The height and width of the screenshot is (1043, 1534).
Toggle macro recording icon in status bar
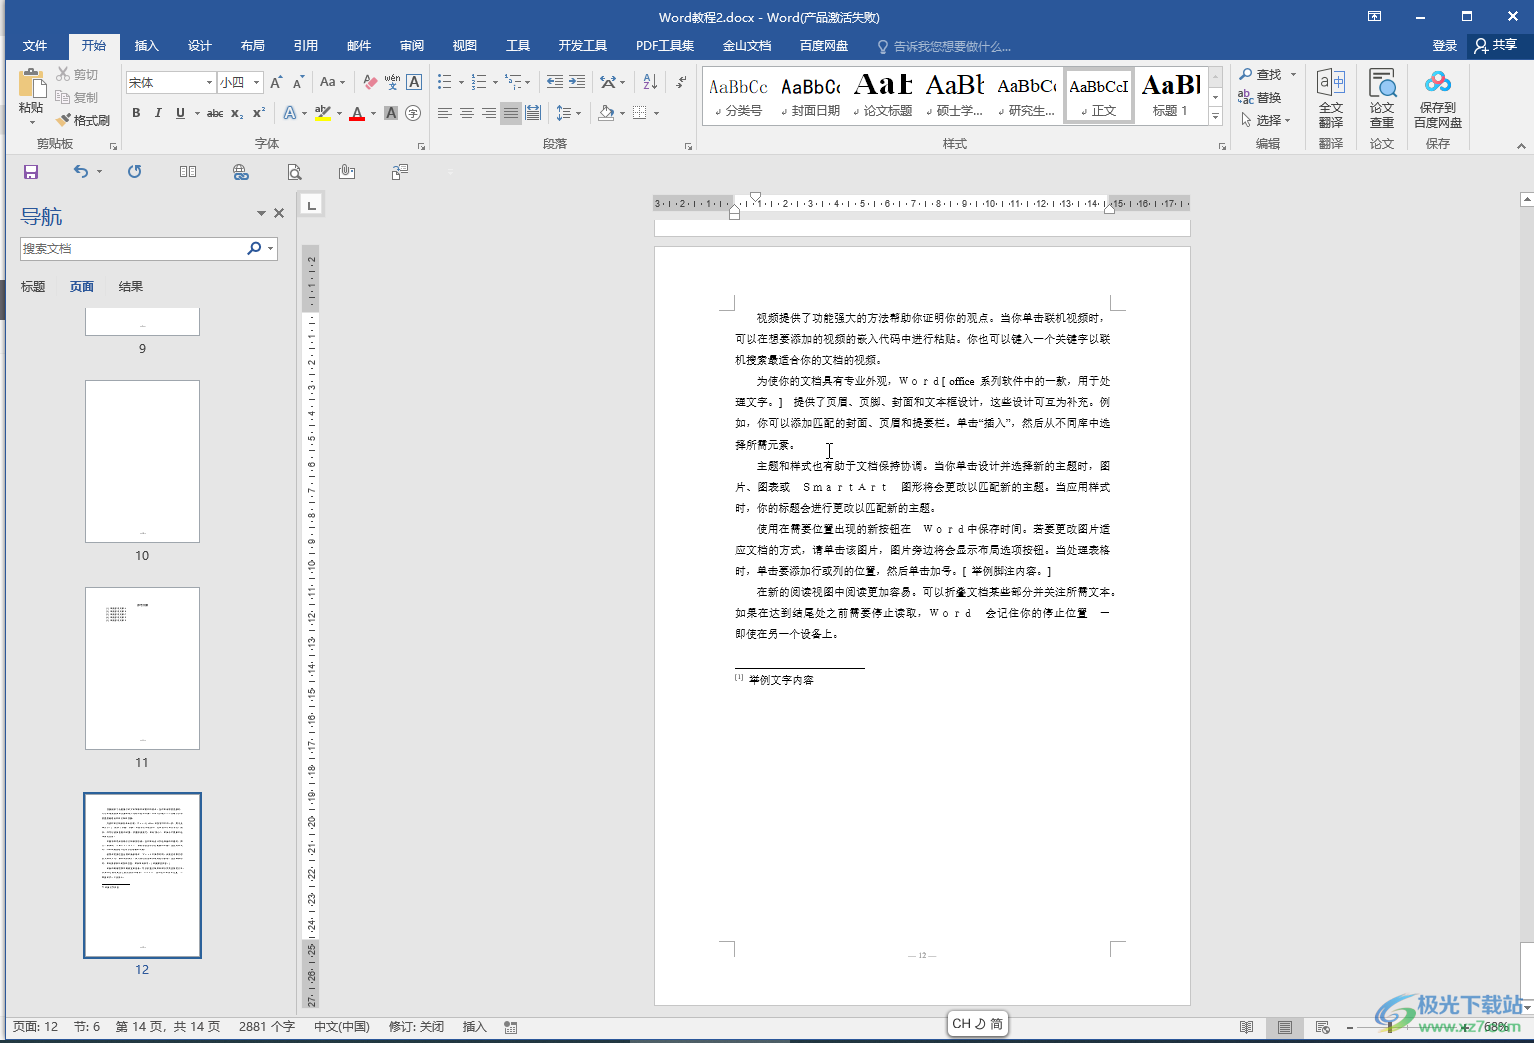pos(511,1027)
